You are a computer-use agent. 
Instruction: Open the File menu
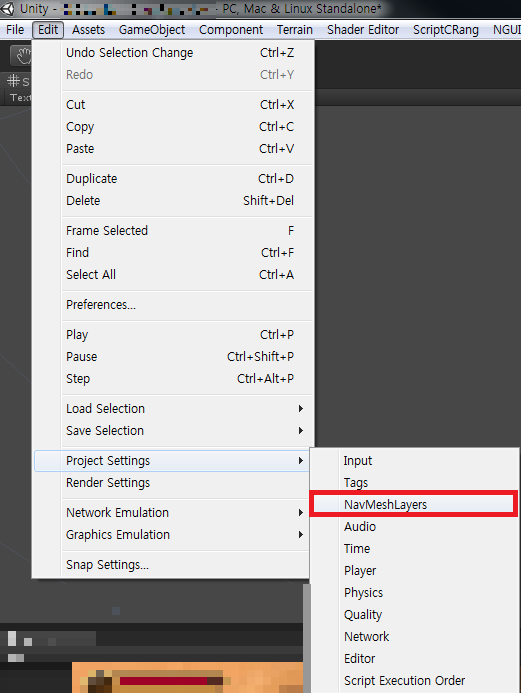(x=15, y=30)
